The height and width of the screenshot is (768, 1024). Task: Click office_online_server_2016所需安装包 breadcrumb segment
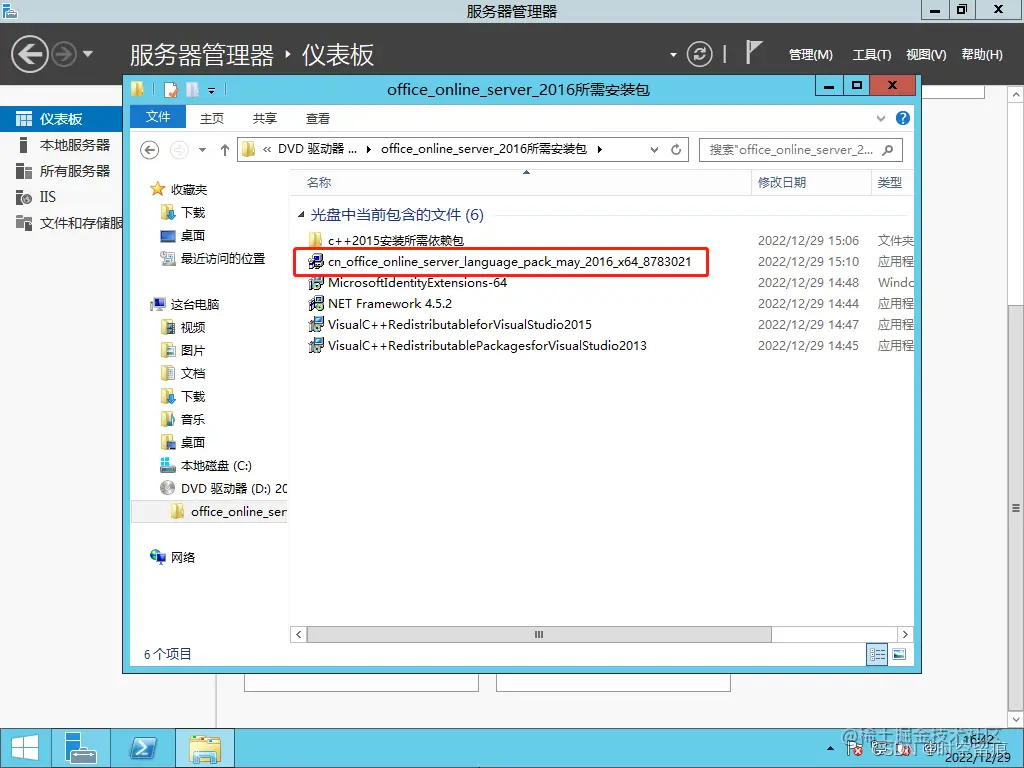(484, 149)
